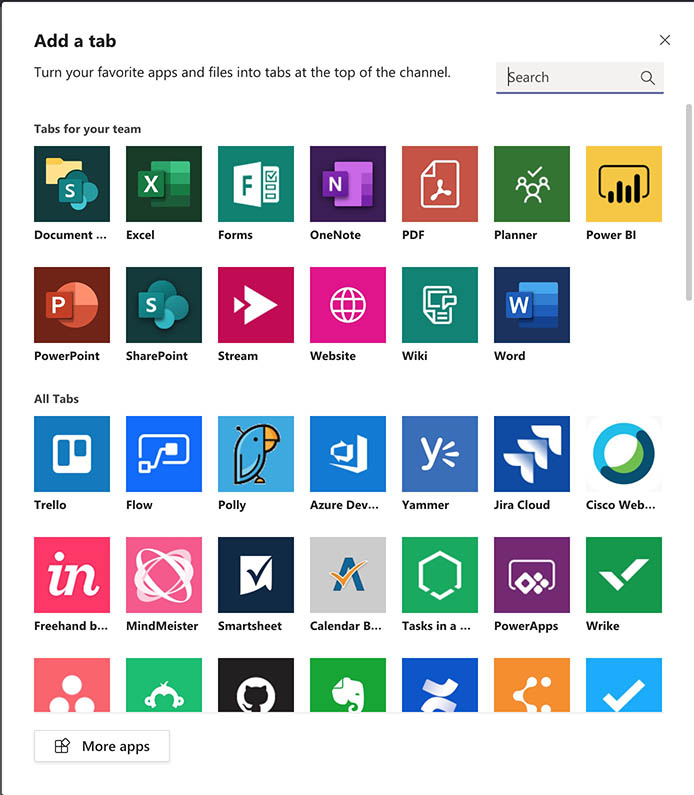This screenshot has width=694, height=795.
Task: Select the Jira Cloud icon
Action: tap(532, 454)
